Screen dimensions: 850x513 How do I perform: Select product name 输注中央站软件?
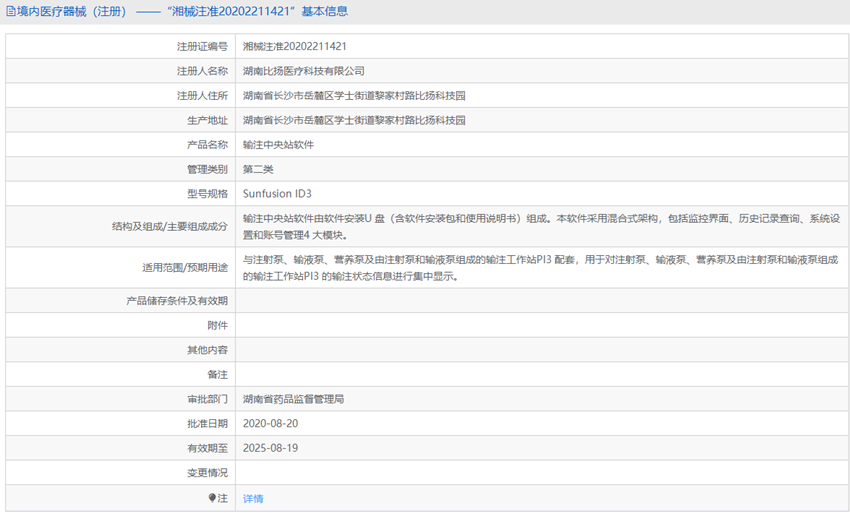tap(278, 145)
